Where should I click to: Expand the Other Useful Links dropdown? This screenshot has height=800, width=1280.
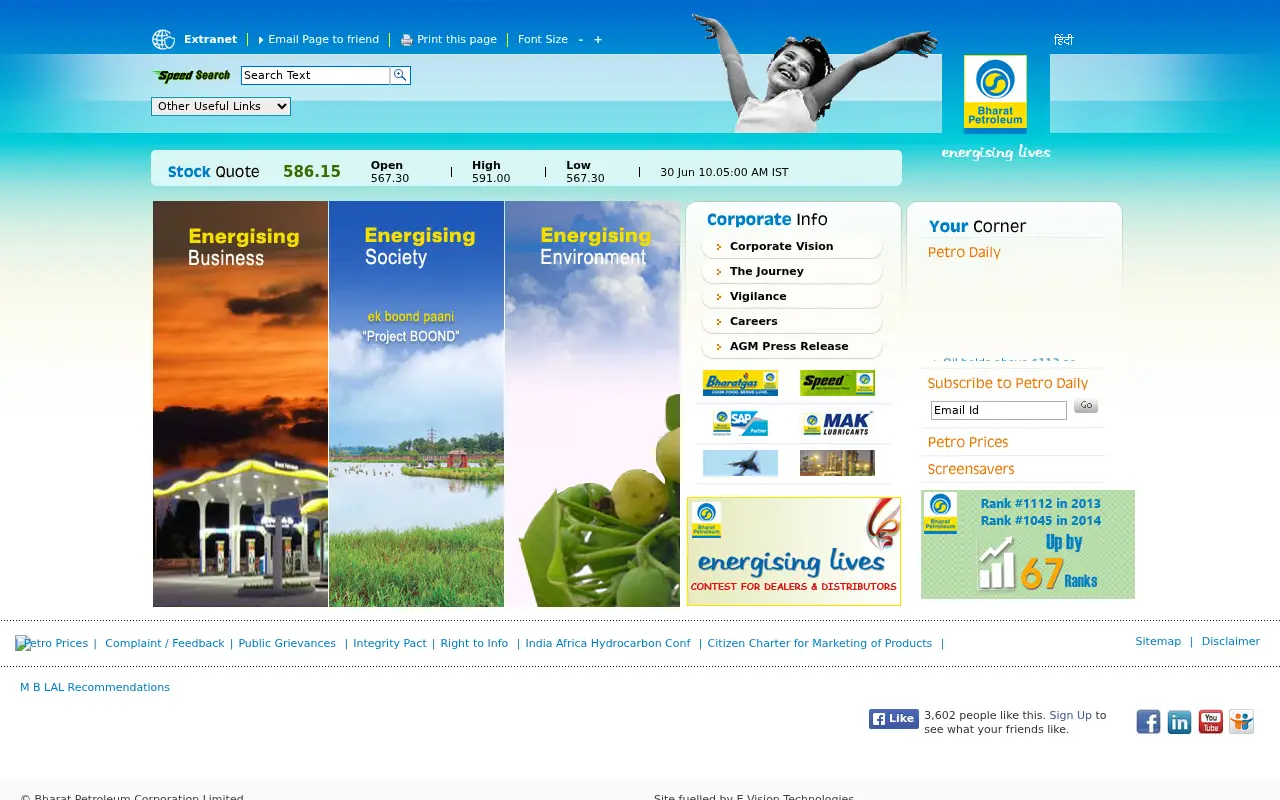pos(221,106)
